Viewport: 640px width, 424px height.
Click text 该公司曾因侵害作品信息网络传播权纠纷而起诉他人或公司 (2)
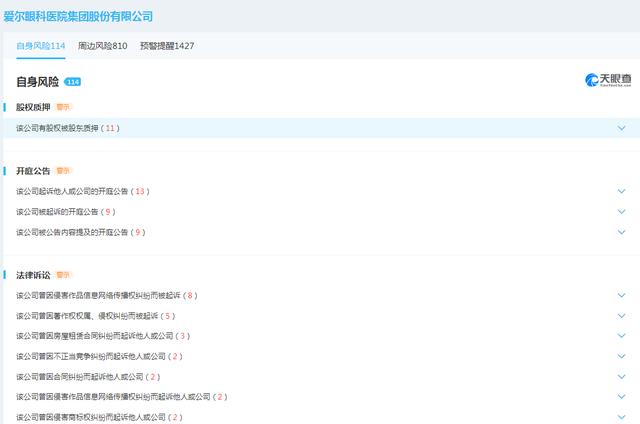point(122,397)
